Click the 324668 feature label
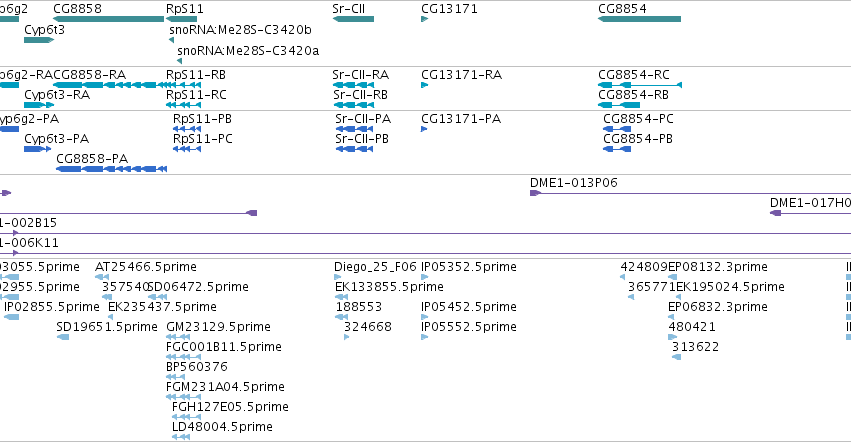Viewport: 851px width, 442px height. [x=367, y=326]
